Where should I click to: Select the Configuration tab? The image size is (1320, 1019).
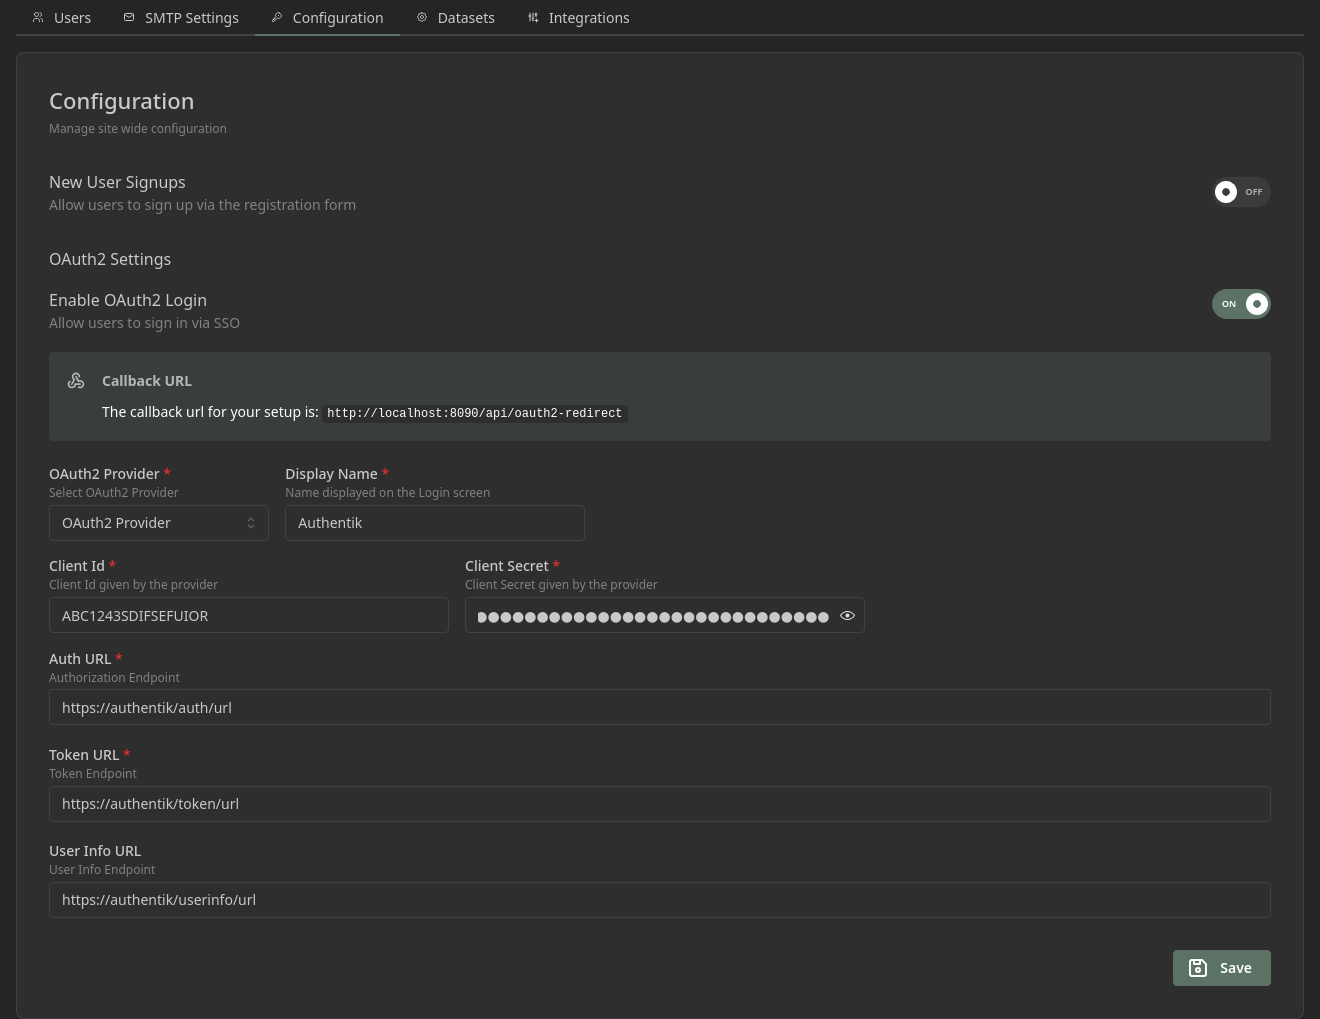pyautogui.click(x=327, y=18)
